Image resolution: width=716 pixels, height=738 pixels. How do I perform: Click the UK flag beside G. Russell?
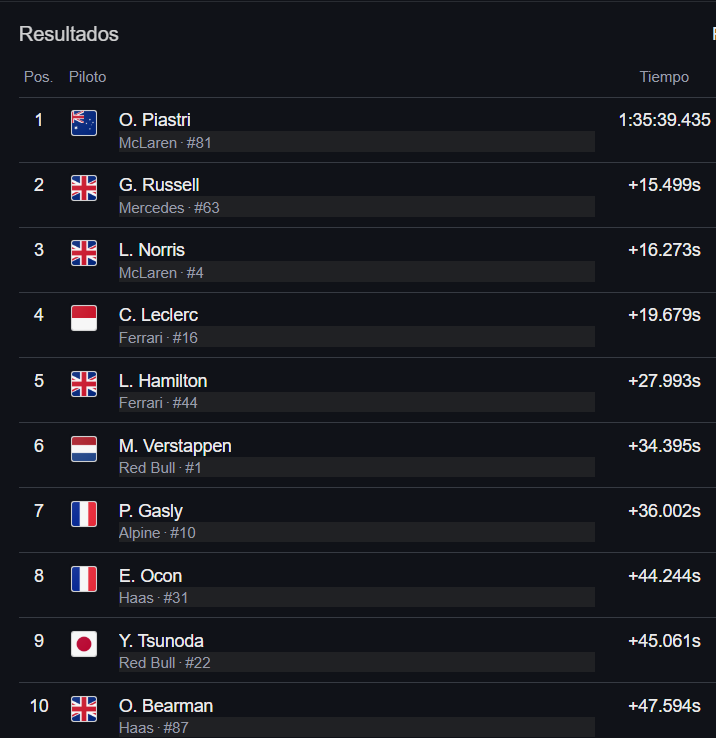click(x=84, y=188)
